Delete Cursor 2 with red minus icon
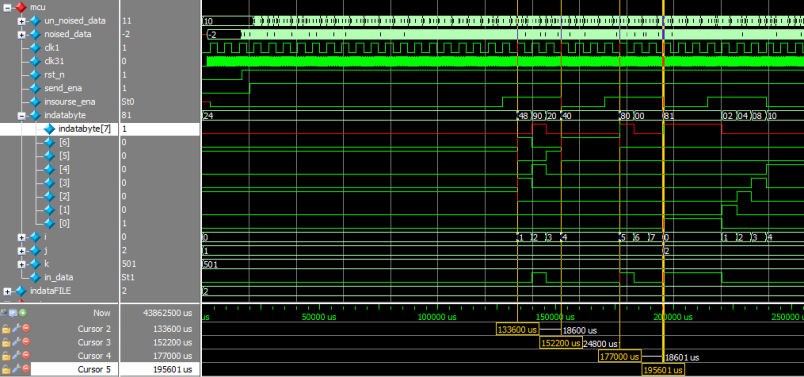804x377 pixels. click(26, 329)
